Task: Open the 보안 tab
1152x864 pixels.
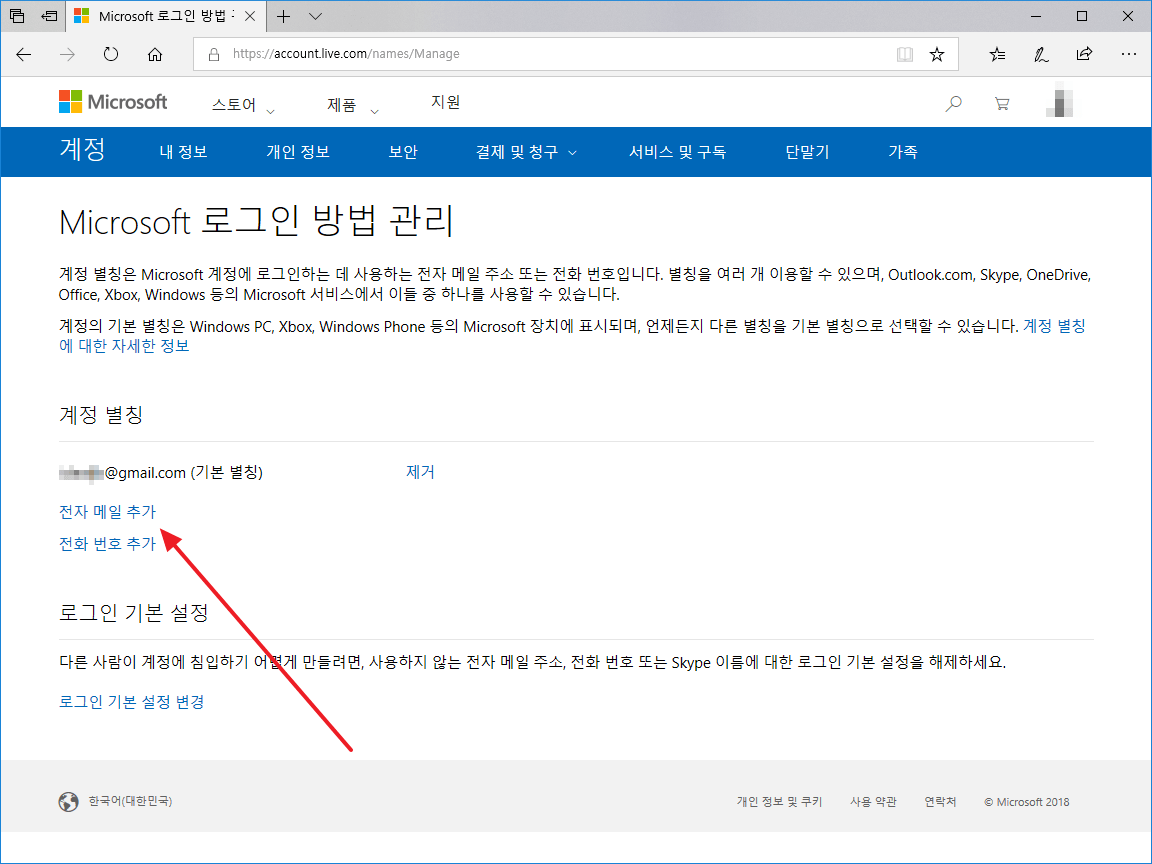Action: click(403, 152)
